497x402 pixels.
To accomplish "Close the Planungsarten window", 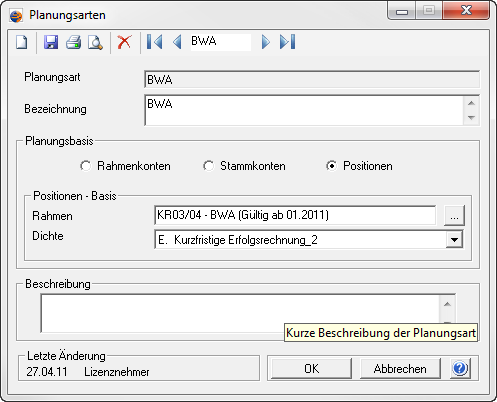I will click(466, 10).
